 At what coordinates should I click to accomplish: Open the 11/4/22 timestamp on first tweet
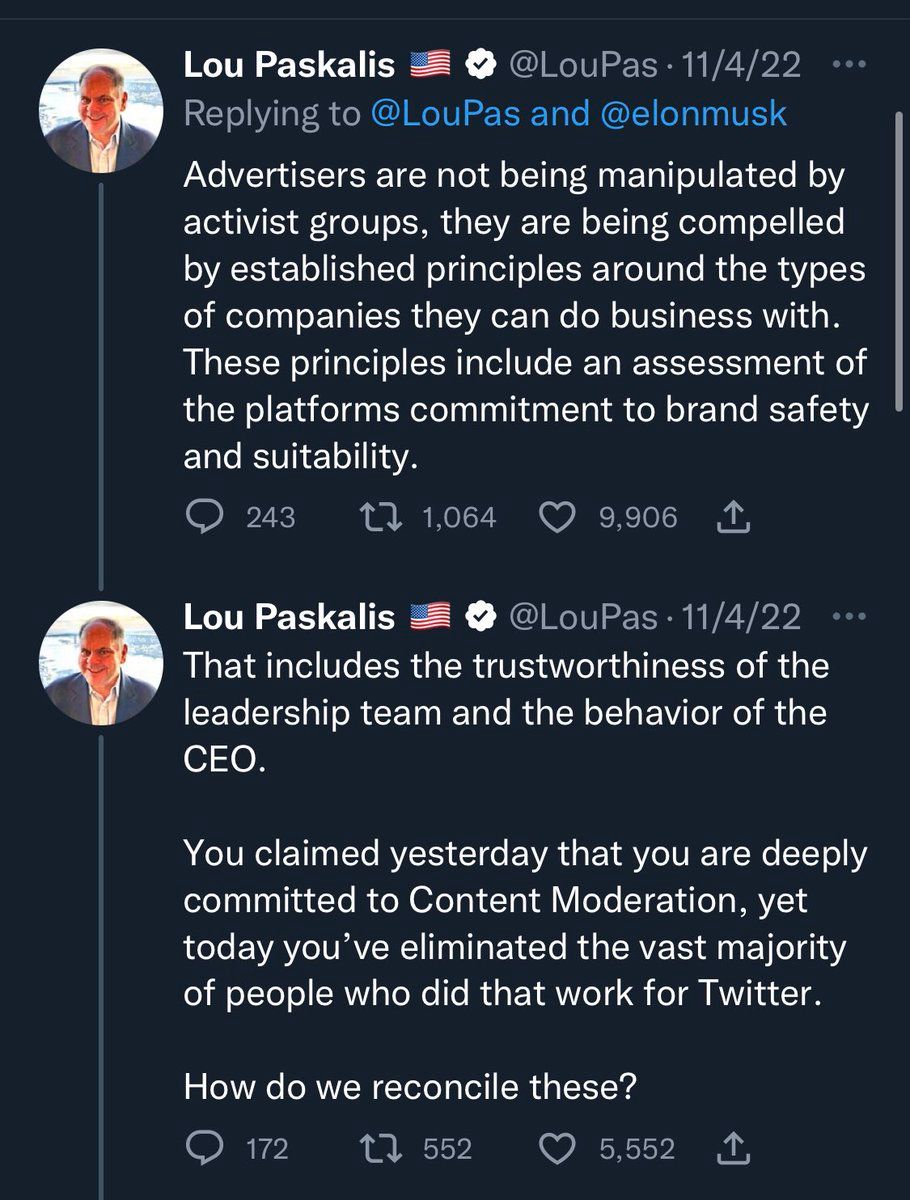click(x=740, y=66)
